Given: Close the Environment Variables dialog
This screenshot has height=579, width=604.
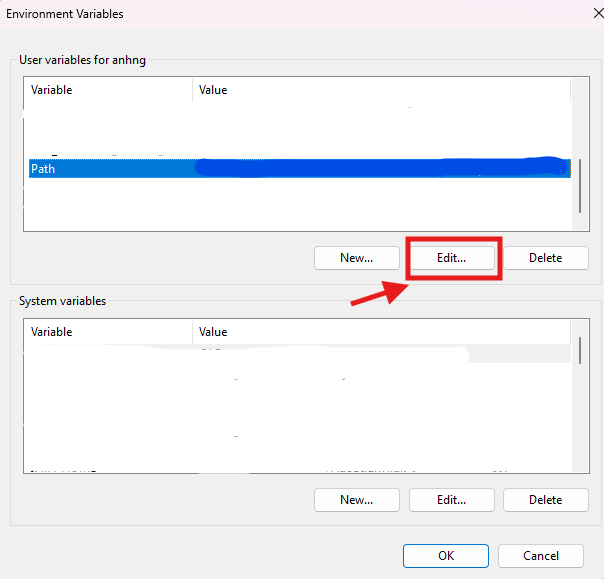Looking at the screenshot, I should click(584, 14).
